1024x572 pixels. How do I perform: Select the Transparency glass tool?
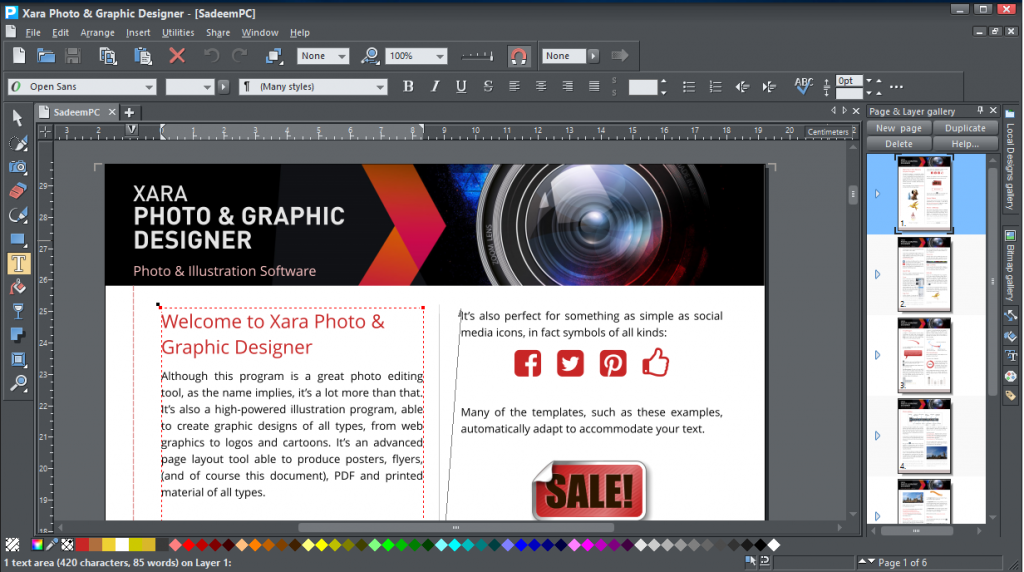[18, 311]
